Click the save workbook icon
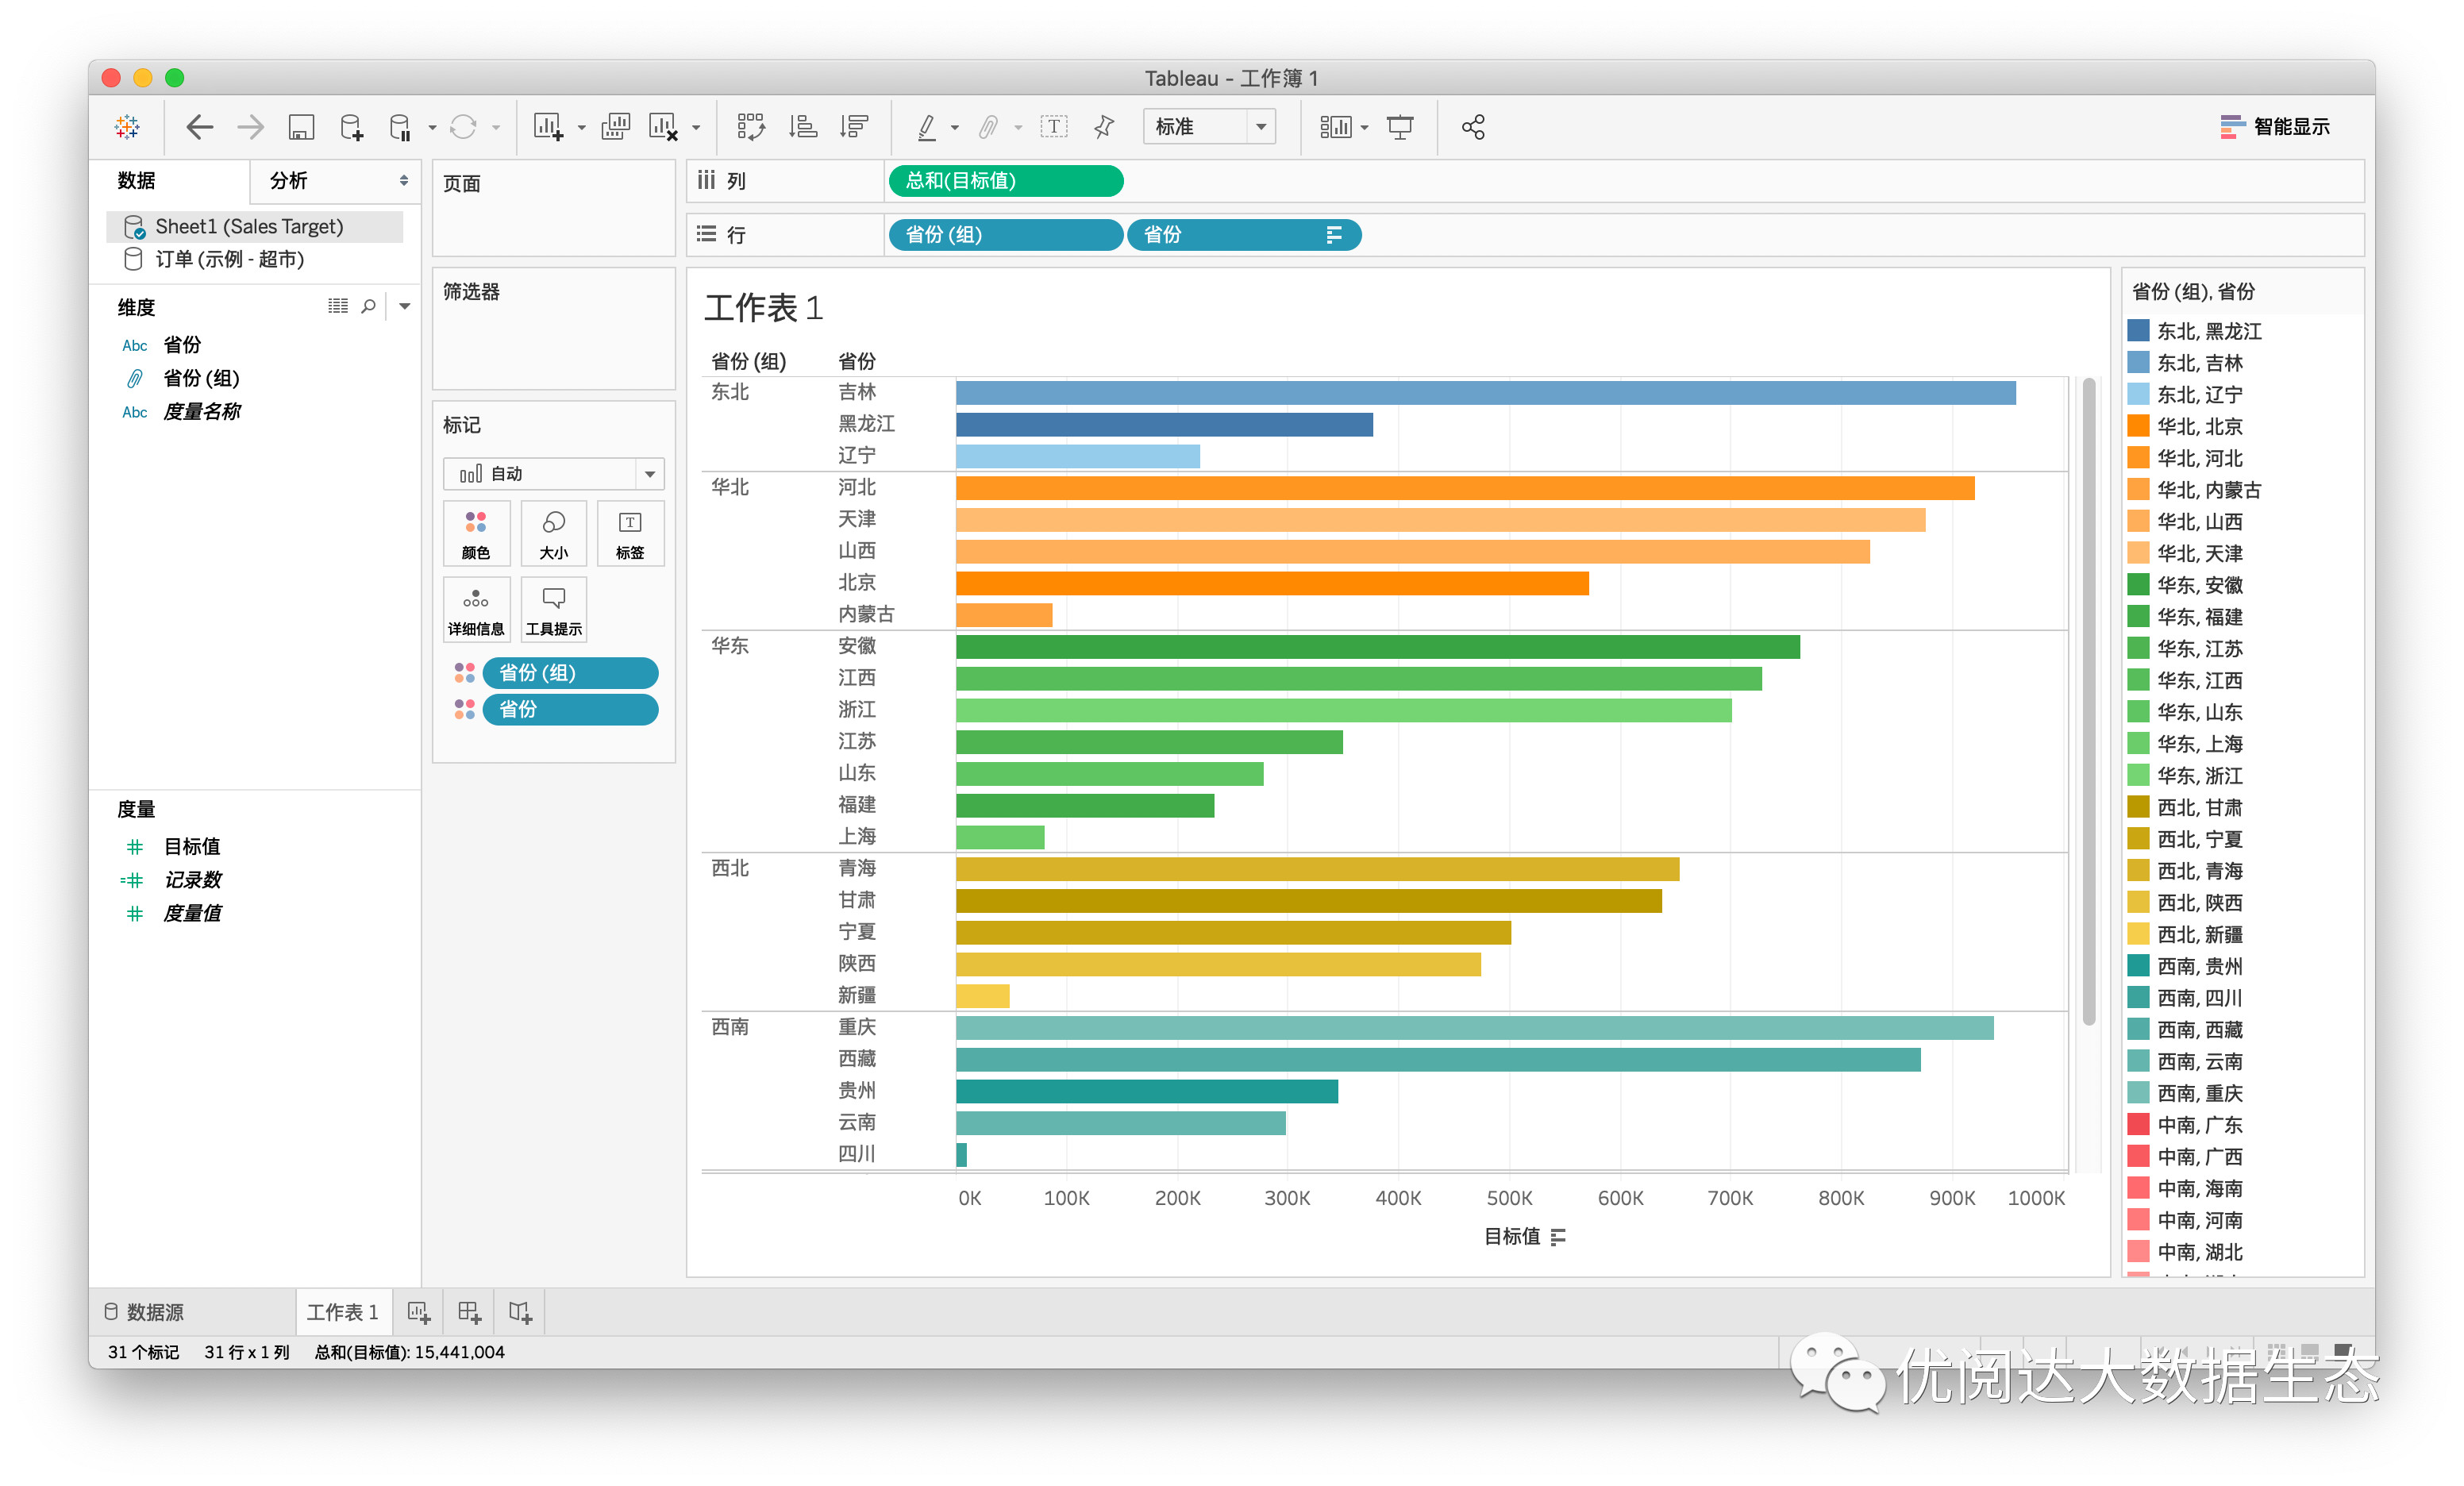The image size is (2464, 1486). [x=301, y=127]
